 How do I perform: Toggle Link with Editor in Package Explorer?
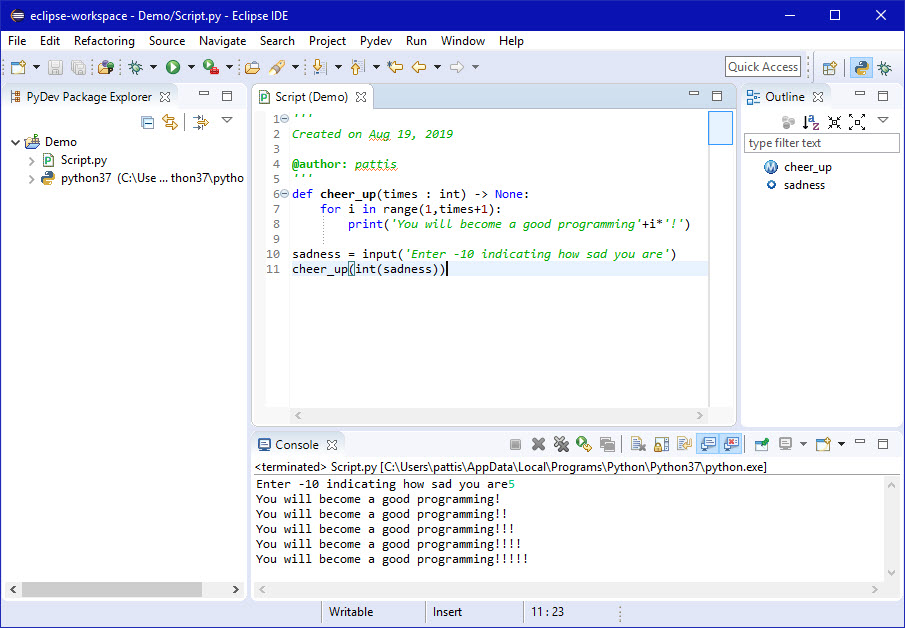(x=170, y=122)
